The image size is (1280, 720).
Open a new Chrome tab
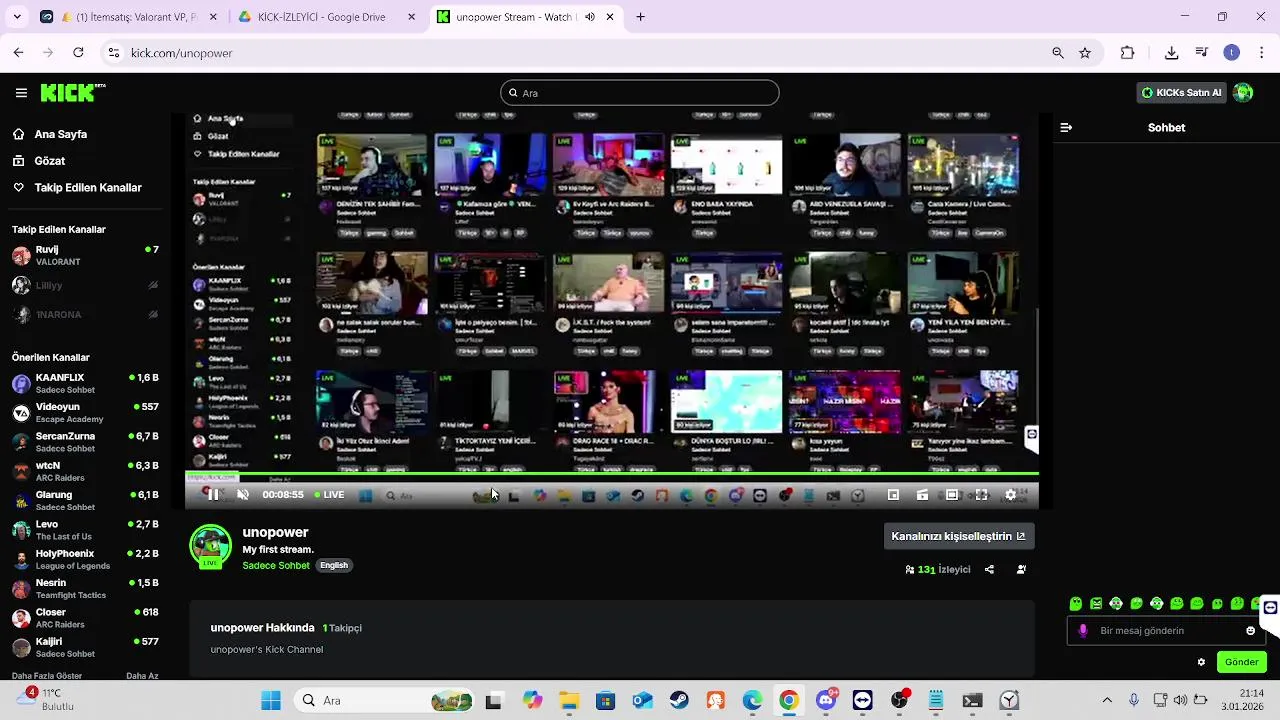[x=641, y=17]
